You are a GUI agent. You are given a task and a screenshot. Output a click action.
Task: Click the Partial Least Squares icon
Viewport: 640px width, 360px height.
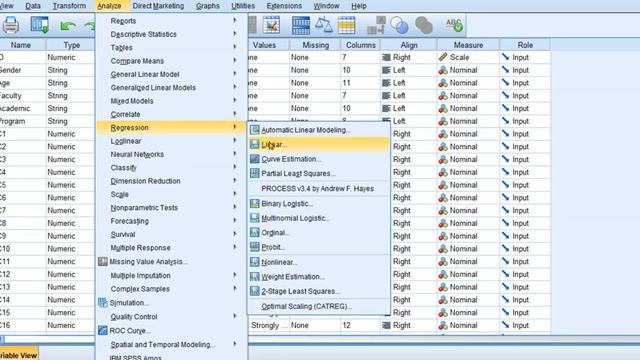click(x=255, y=173)
